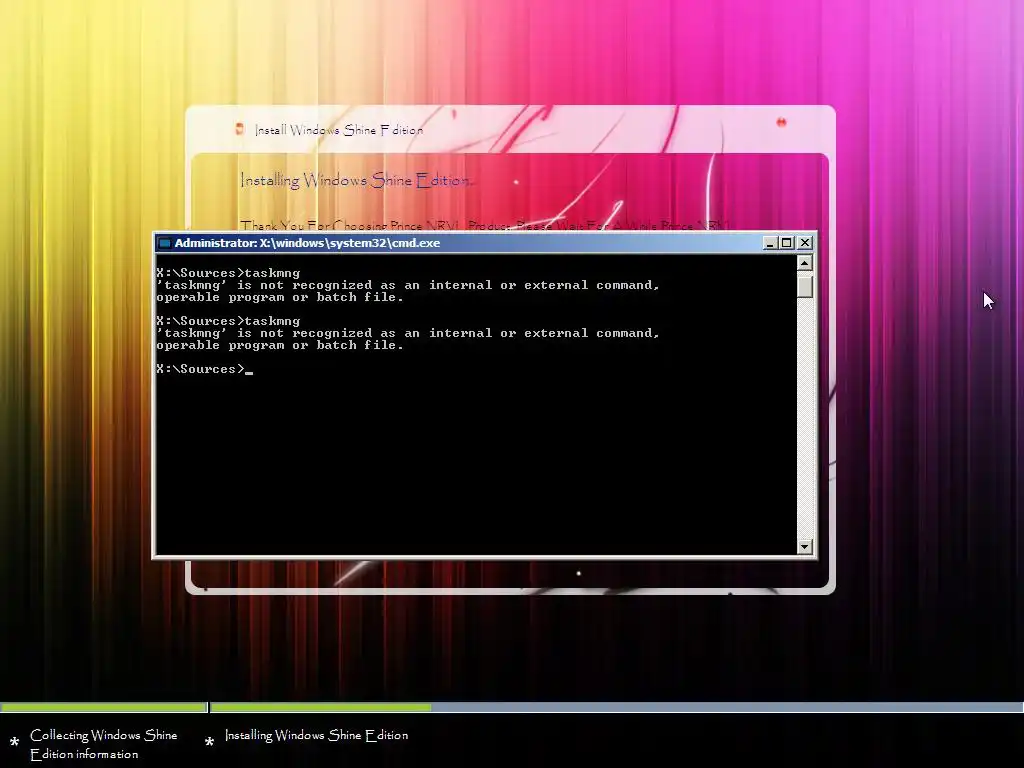
Task: Click the second installing progress bar segment
Action: tap(616, 707)
